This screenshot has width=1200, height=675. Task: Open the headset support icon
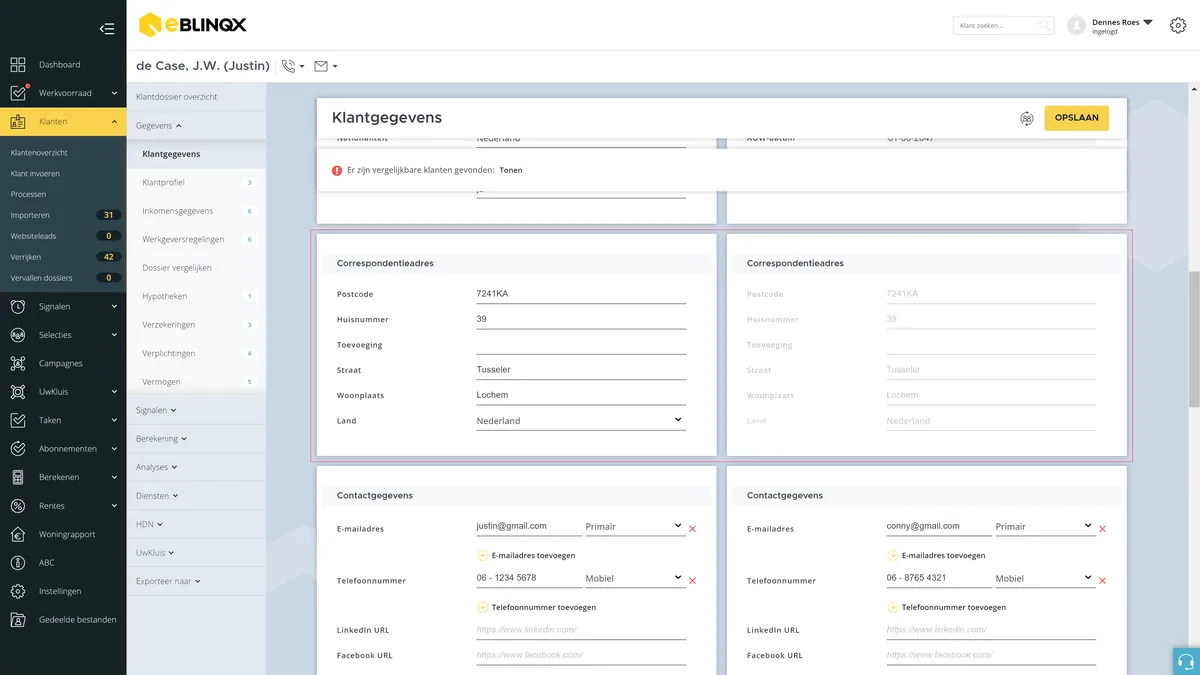click(1186, 661)
